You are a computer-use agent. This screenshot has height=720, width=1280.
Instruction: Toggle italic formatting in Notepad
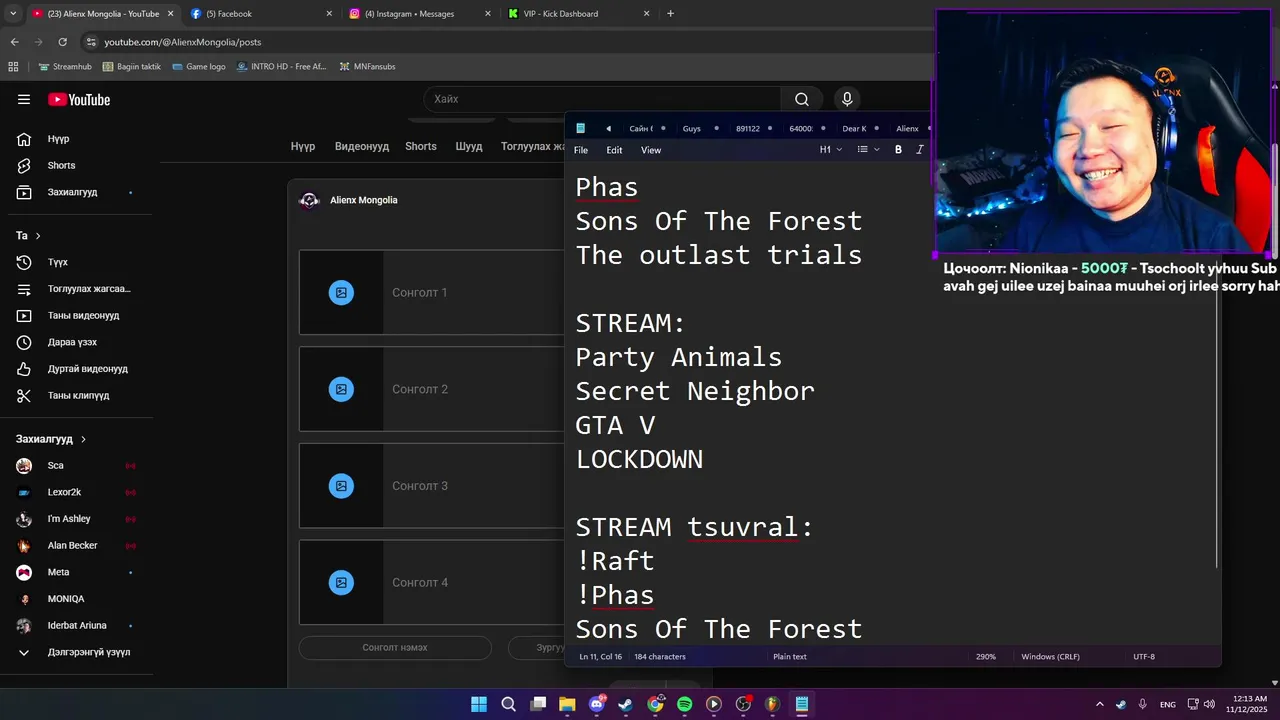(x=920, y=150)
